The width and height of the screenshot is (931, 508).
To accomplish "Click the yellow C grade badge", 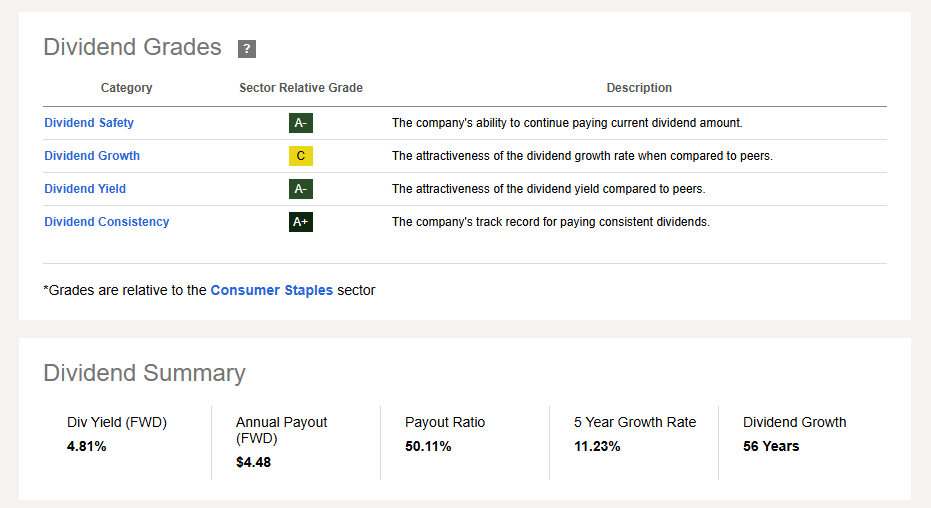I will point(301,156).
